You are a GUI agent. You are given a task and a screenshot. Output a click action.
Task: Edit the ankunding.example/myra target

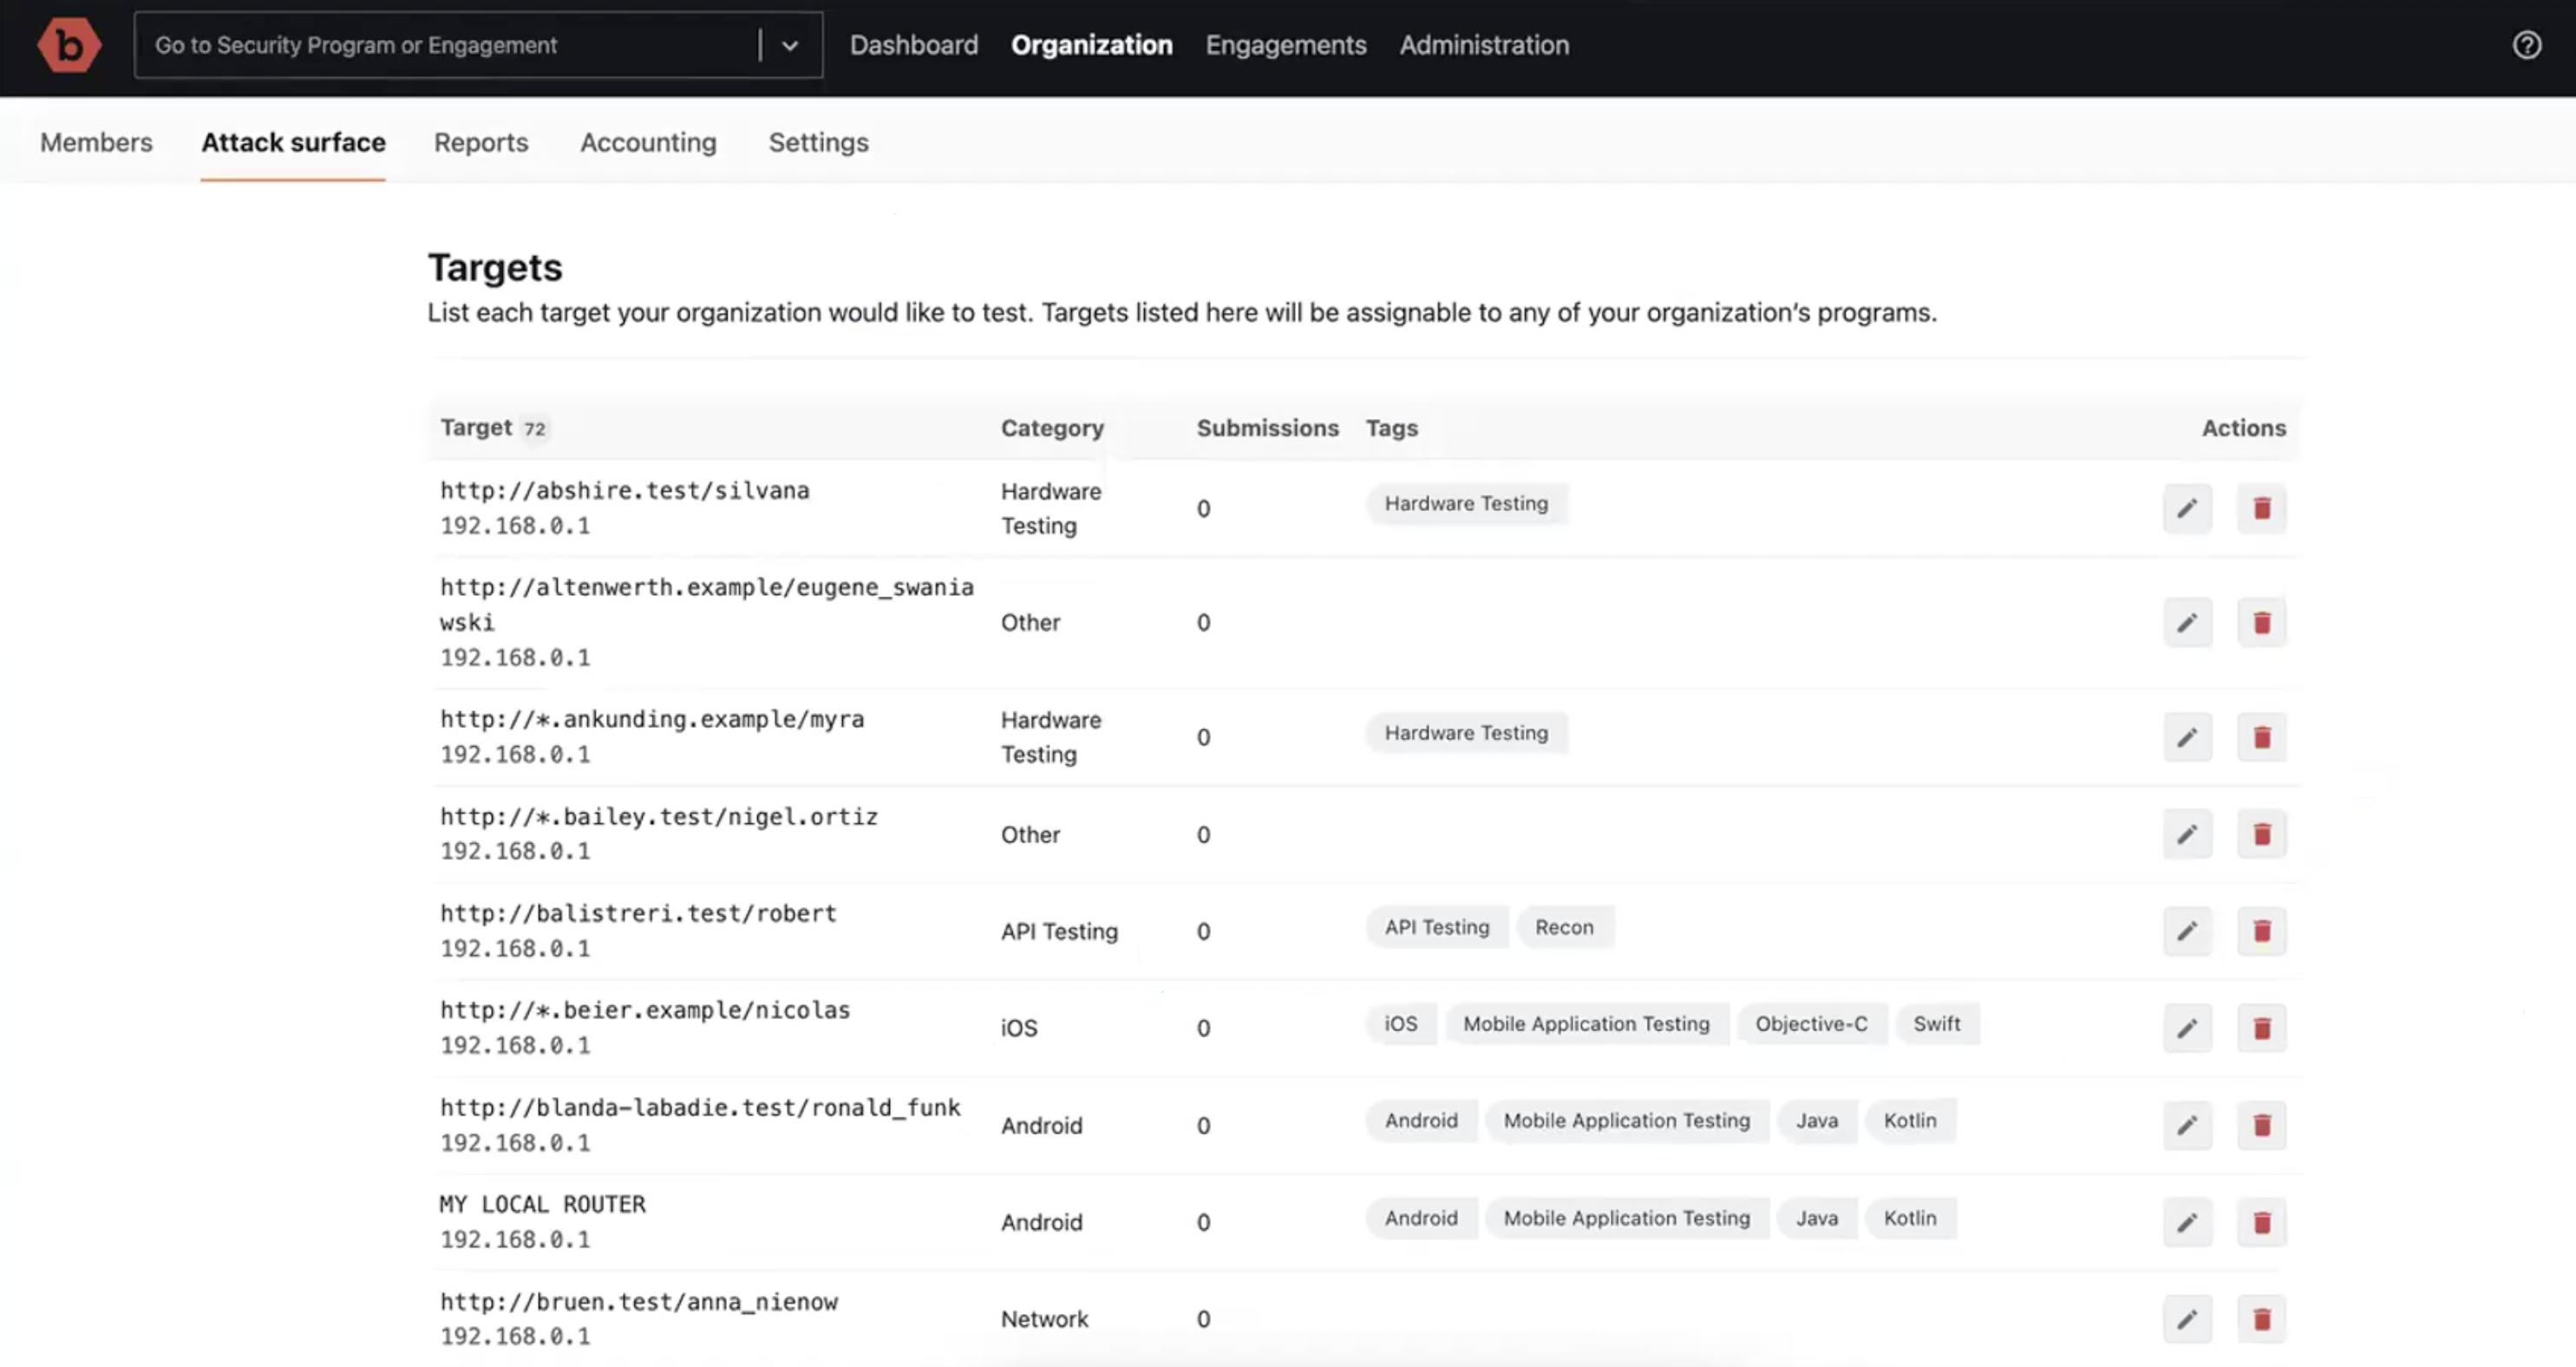pos(2187,737)
